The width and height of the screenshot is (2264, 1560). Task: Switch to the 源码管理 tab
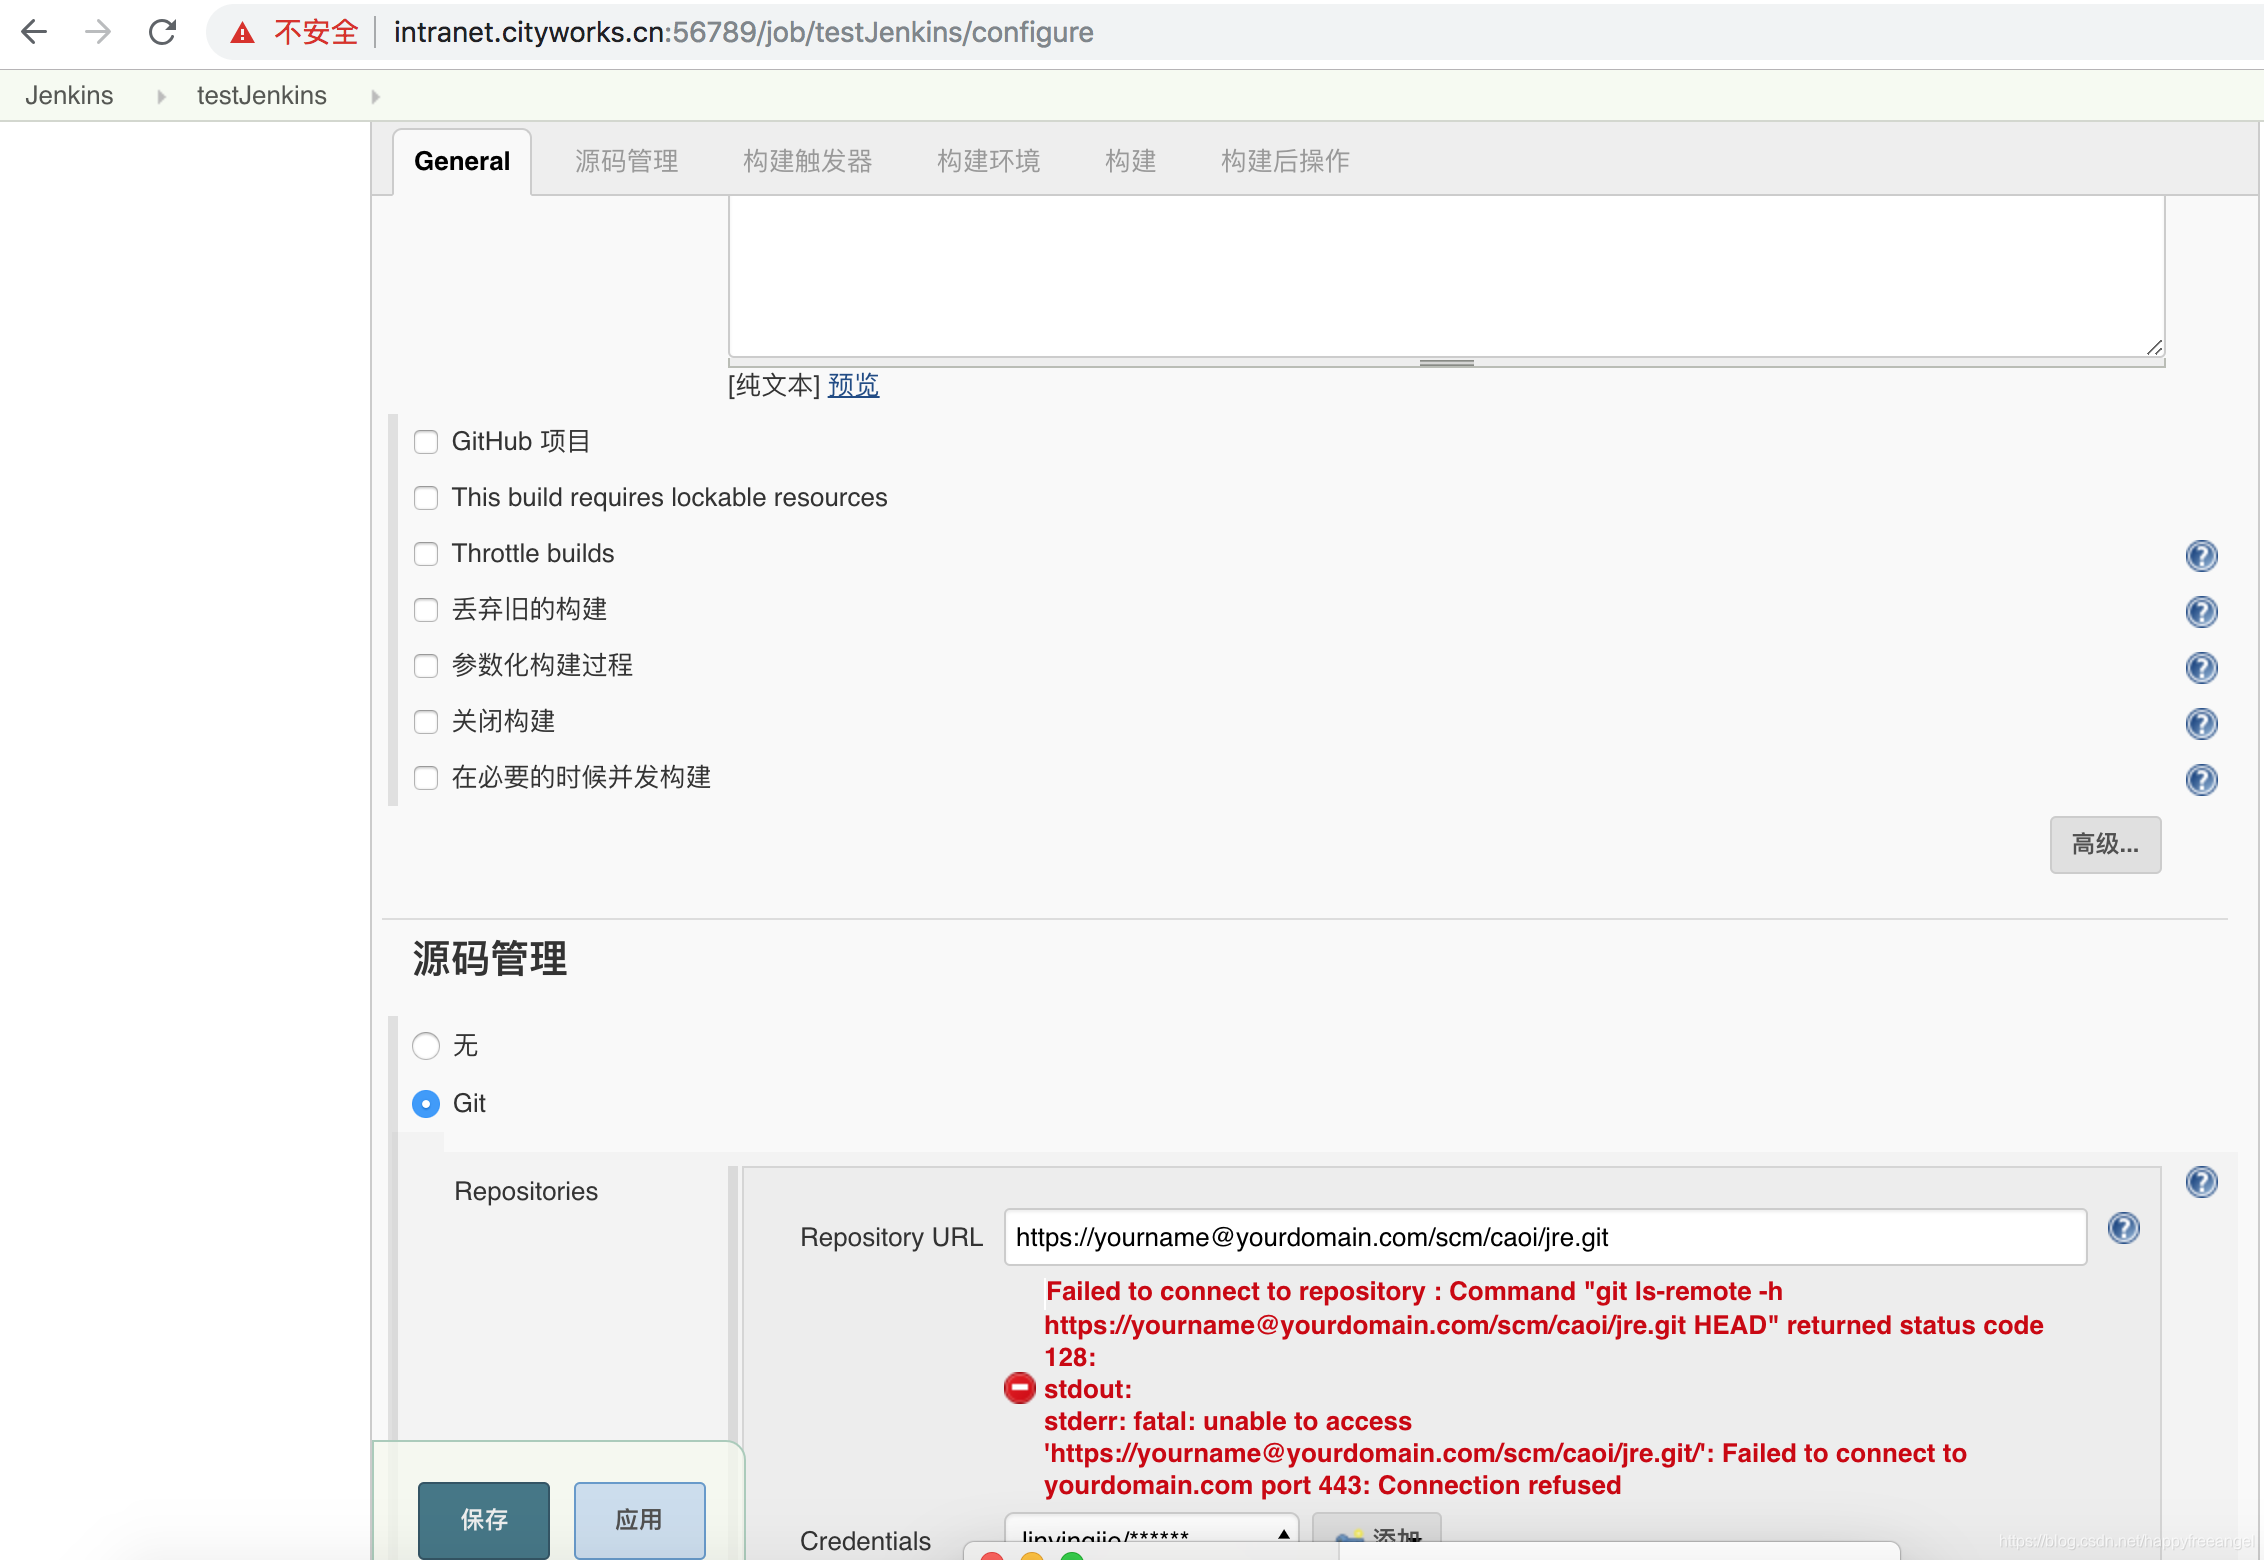pyautogui.click(x=626, y=161)
